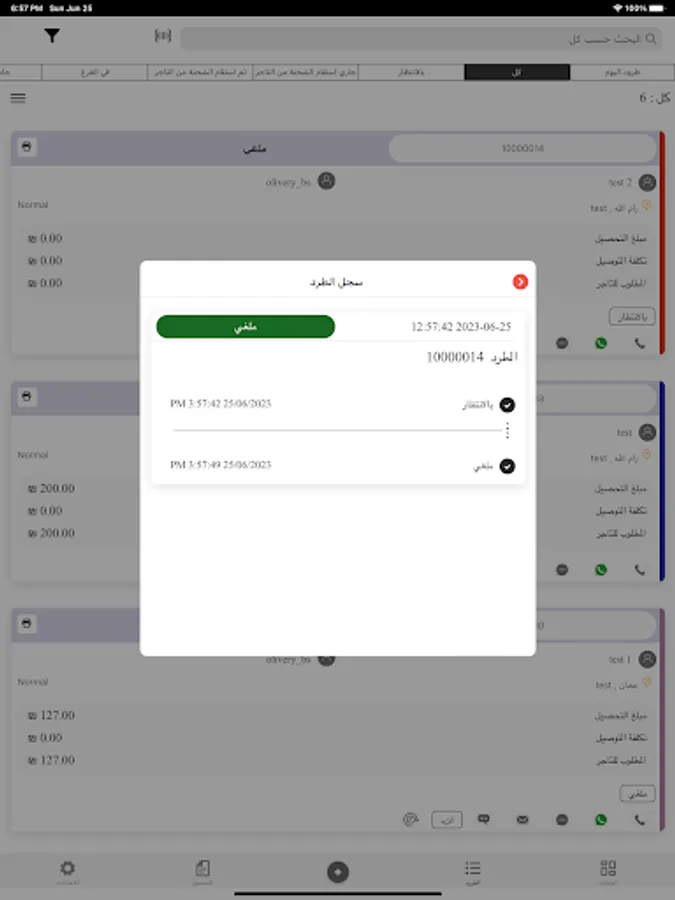Screen dimensions: 675x900
Task: Toggle the checkmark beside 'بالانتظار' log entry
Action: (x=507, y=405)
